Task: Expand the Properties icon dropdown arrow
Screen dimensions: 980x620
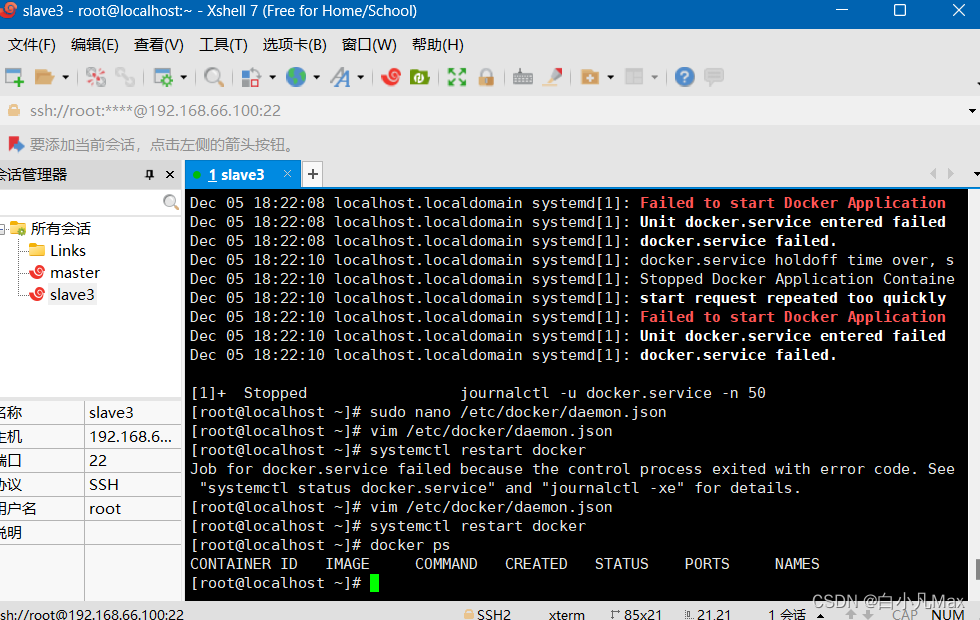Action: click(183, 78)
